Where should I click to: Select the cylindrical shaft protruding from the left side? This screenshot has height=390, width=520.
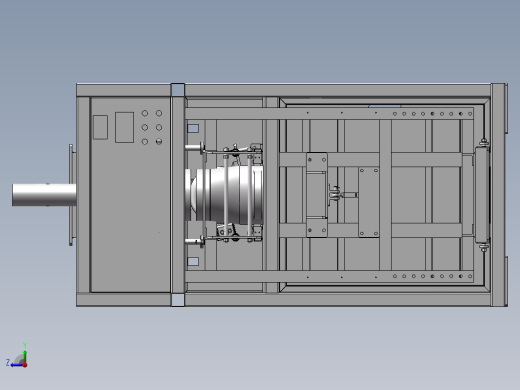click(x=44, y=195)
